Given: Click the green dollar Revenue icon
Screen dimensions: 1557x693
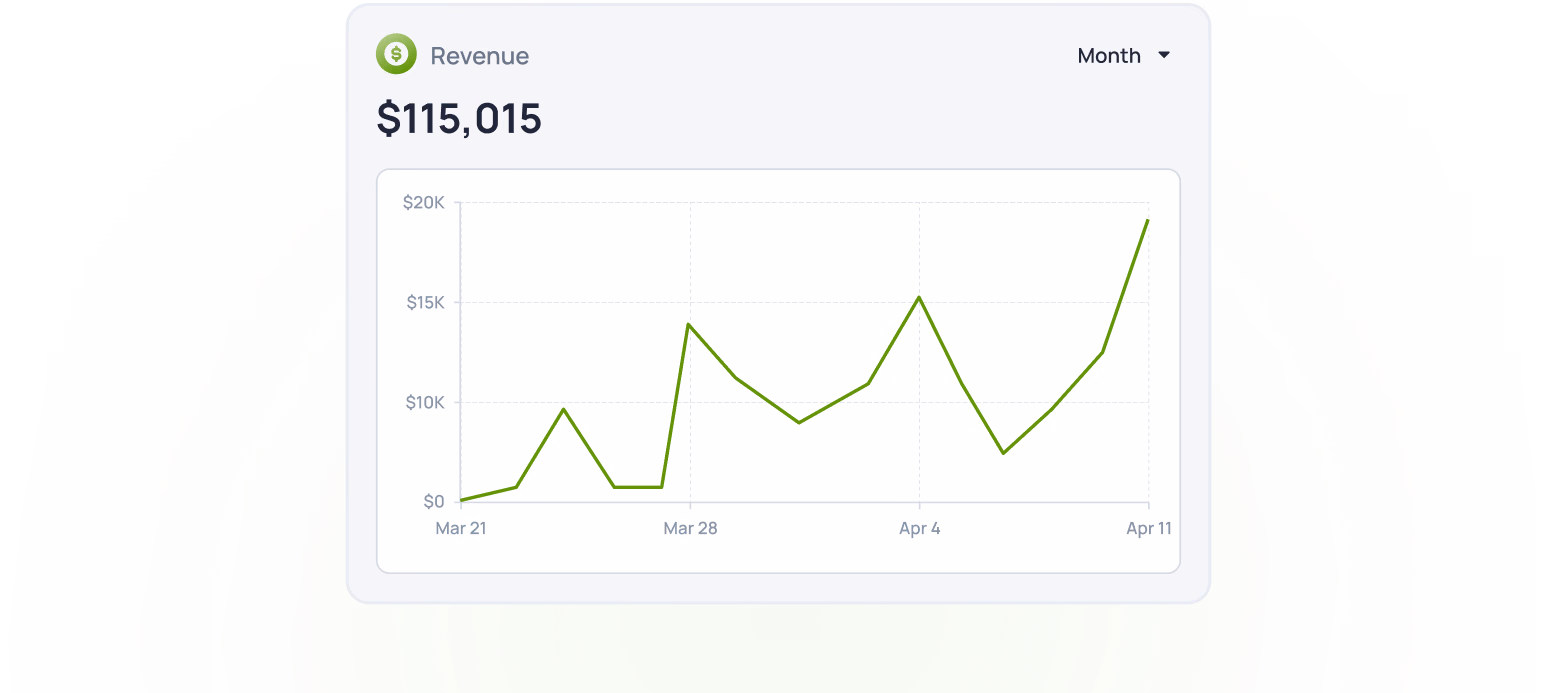Looking at the screenshot, I should [x=396, y=54].
